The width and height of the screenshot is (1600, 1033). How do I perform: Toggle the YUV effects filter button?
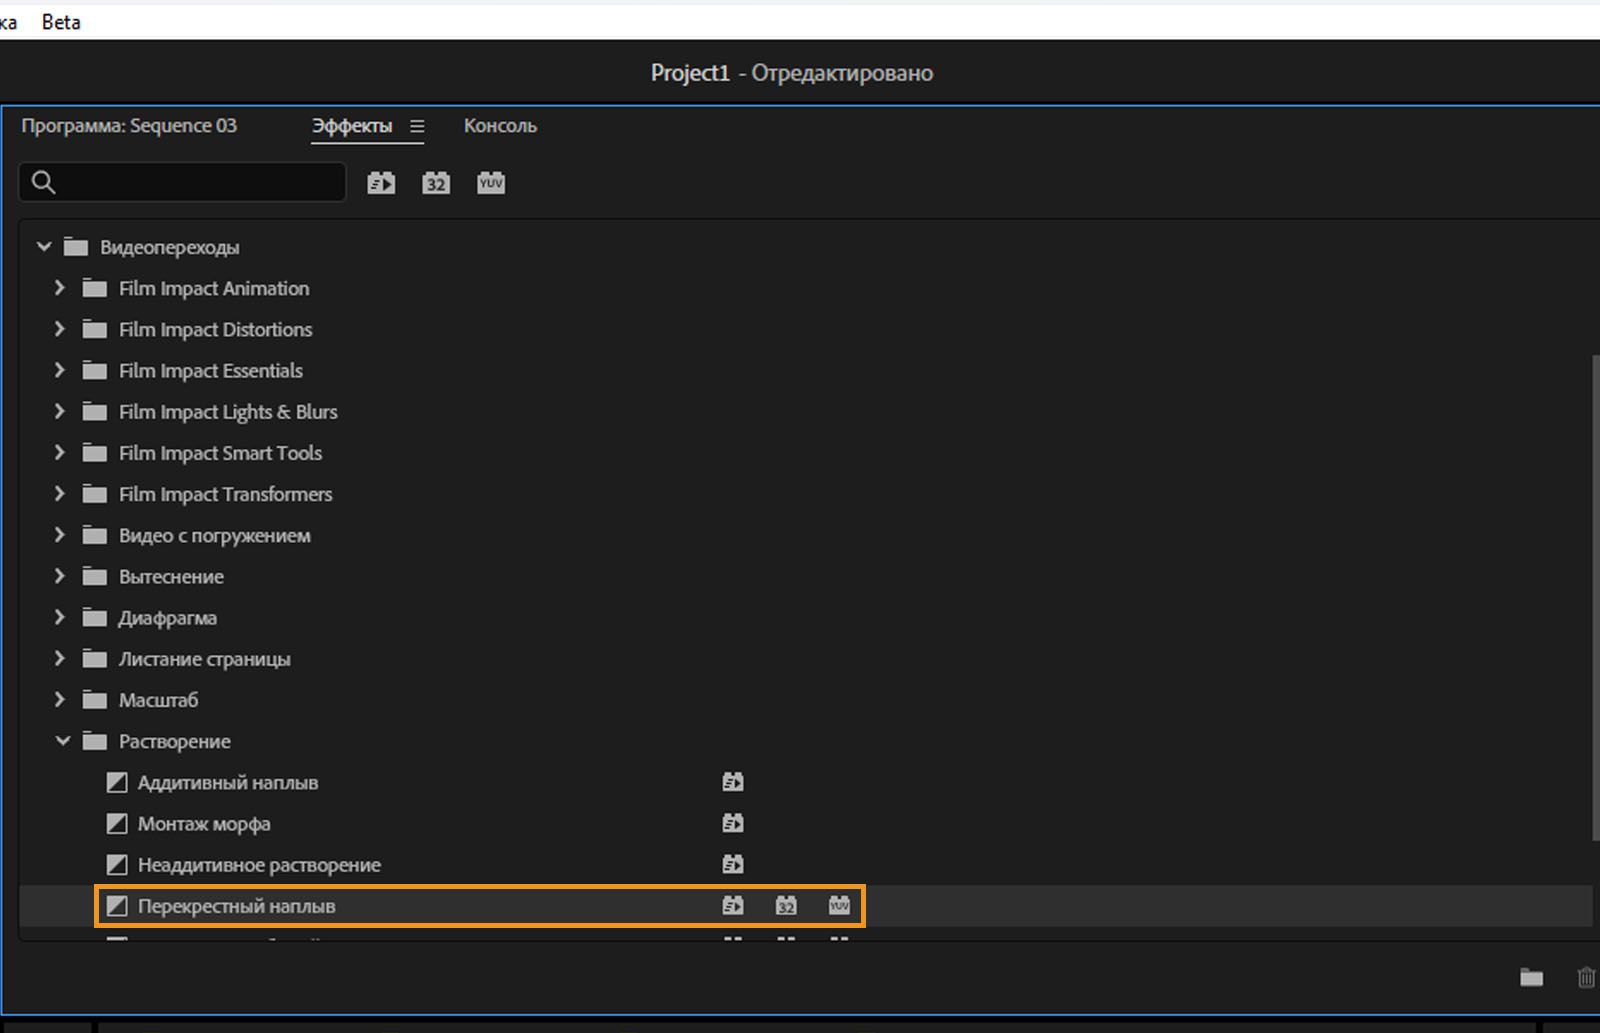[x=491, y=183]
